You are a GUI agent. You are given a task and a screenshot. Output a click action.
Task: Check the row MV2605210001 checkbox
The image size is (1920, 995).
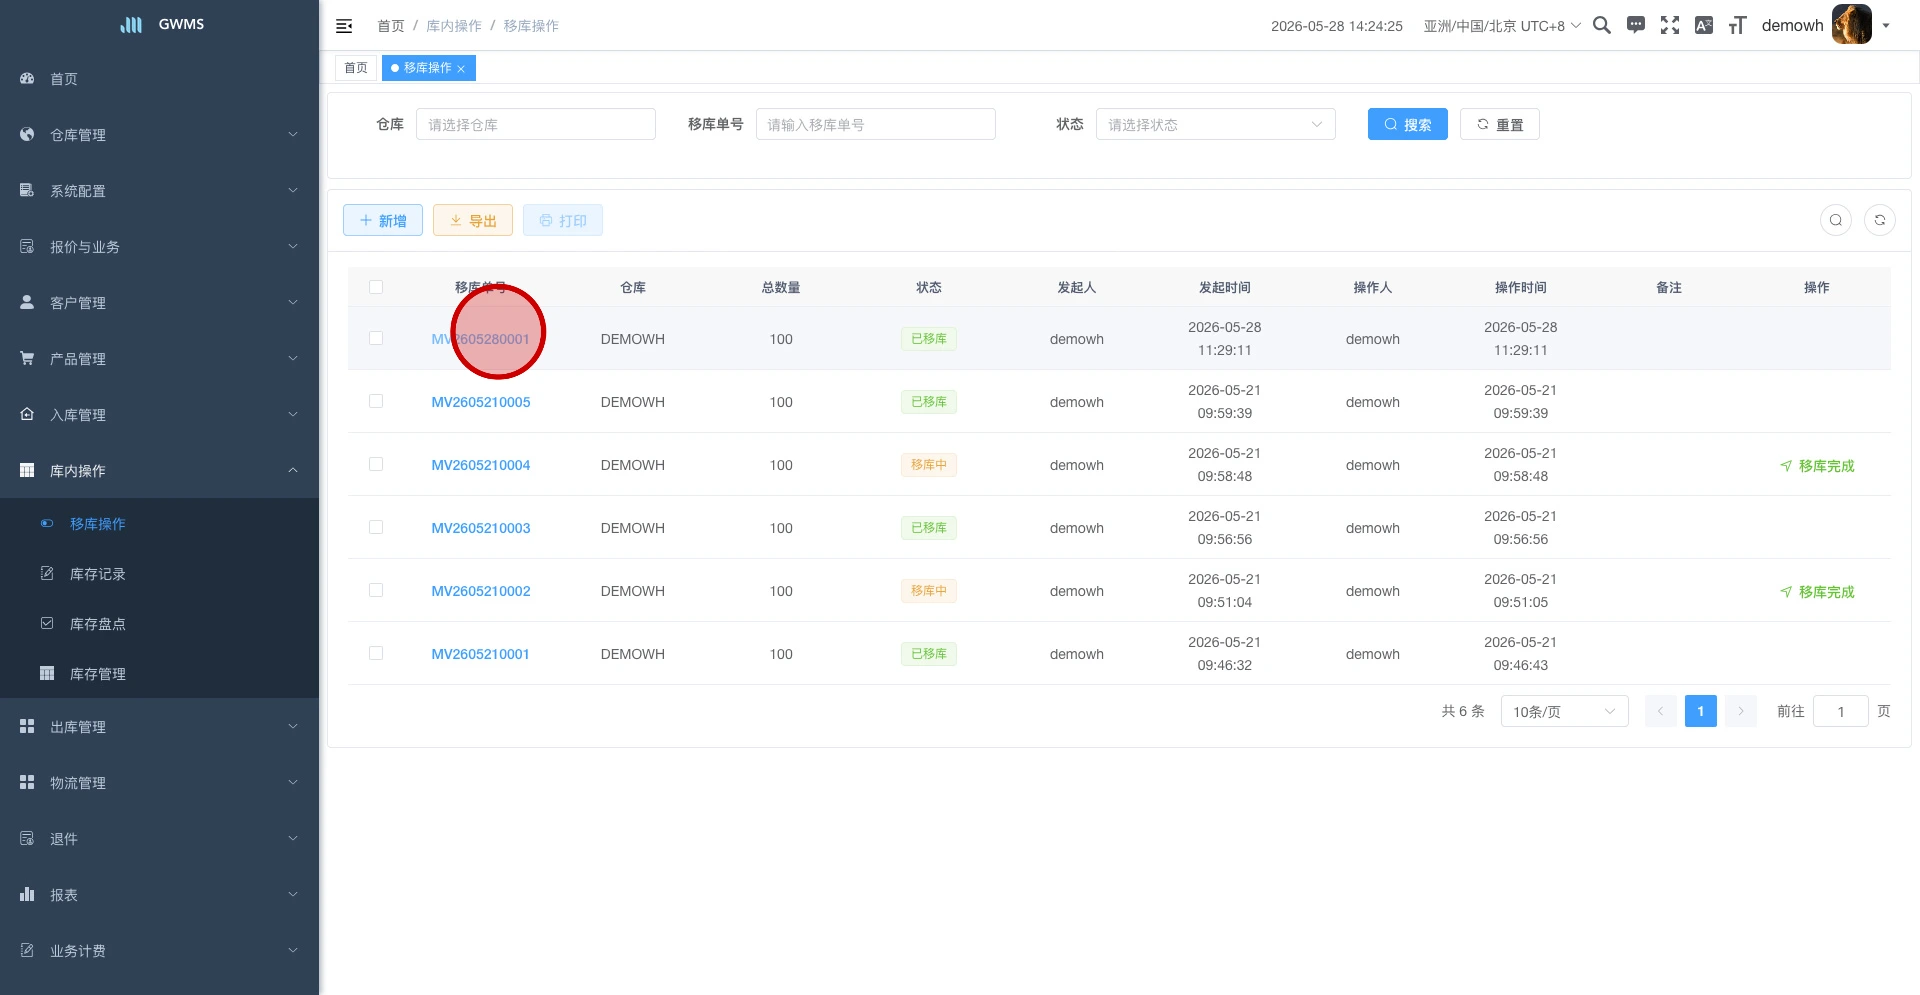tap(376, 653)
